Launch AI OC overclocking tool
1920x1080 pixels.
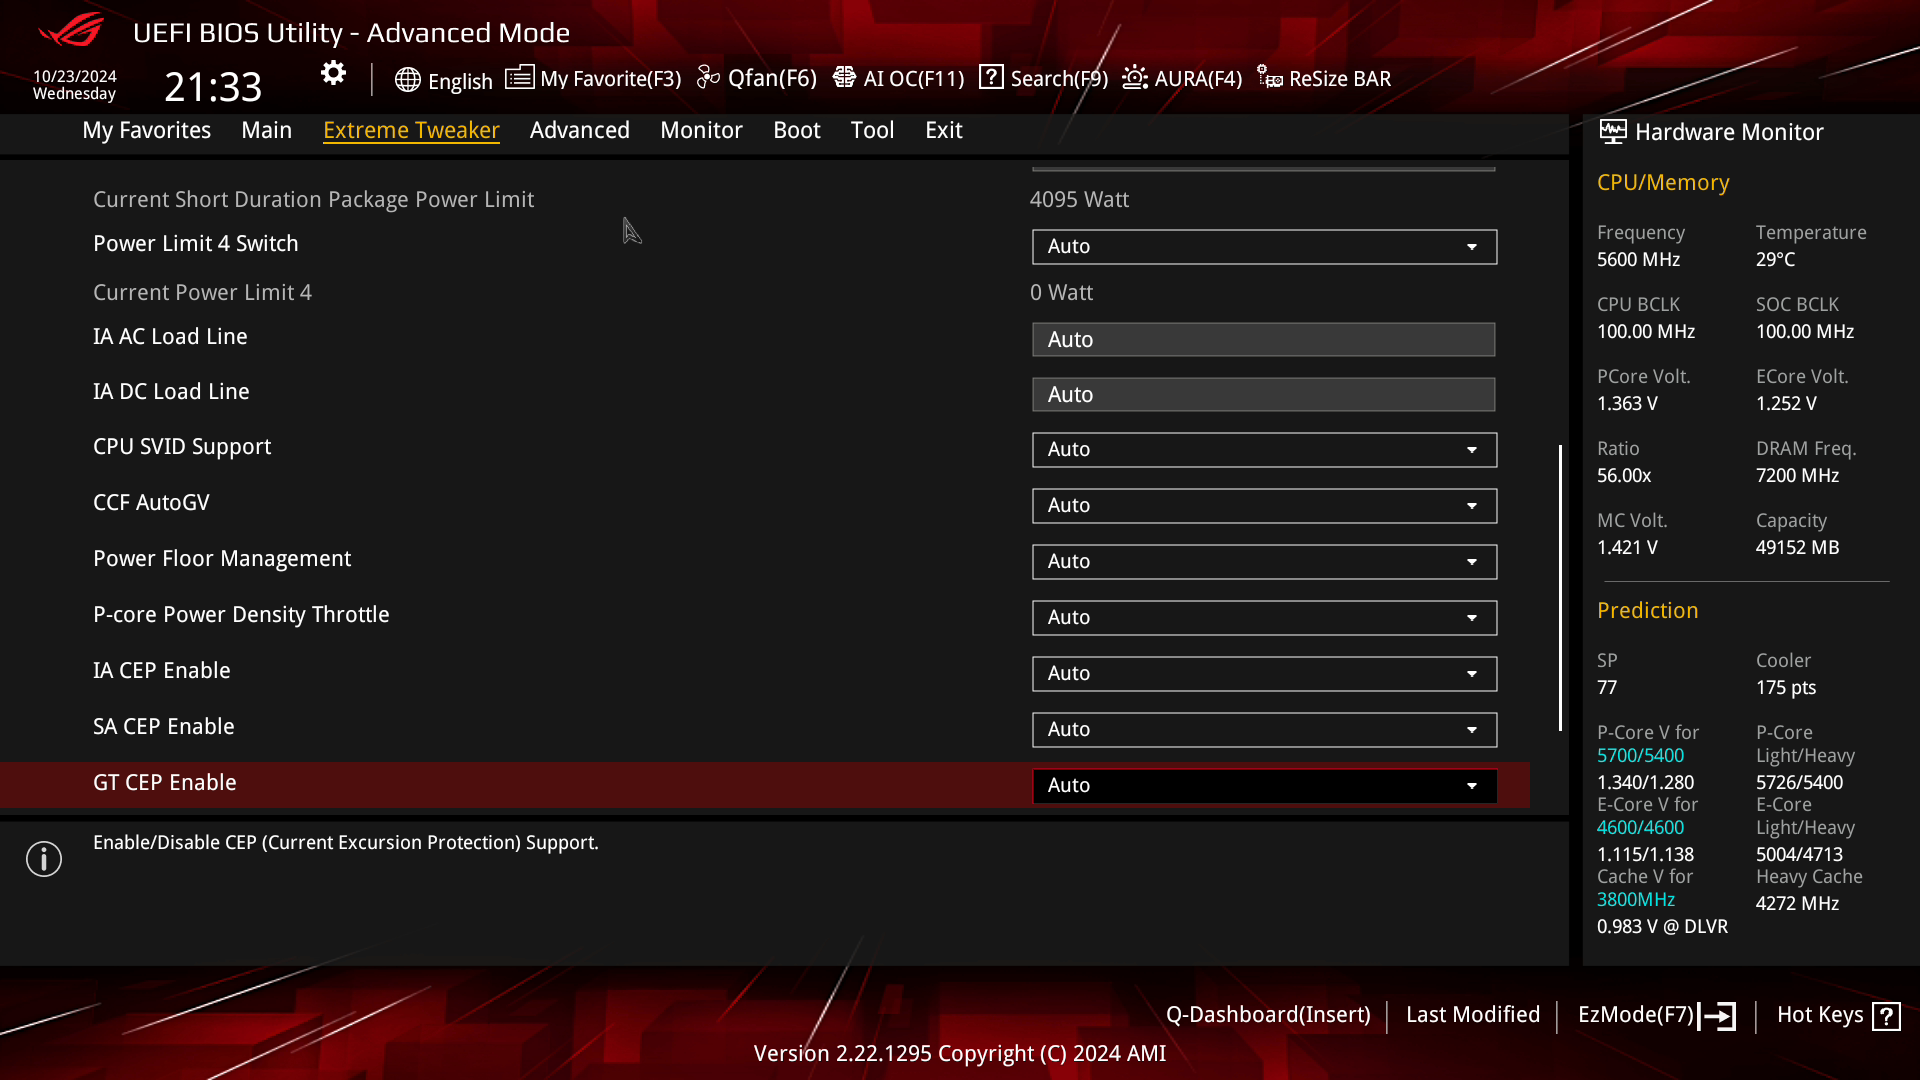point(899,78)
